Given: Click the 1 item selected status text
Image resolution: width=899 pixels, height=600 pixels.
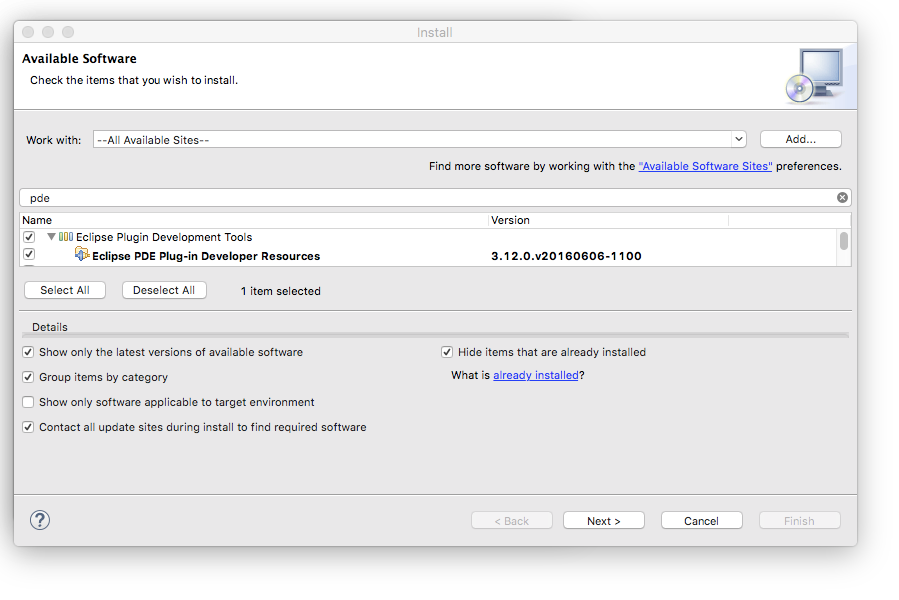Looking at the screenshot, I should (280, 291).
